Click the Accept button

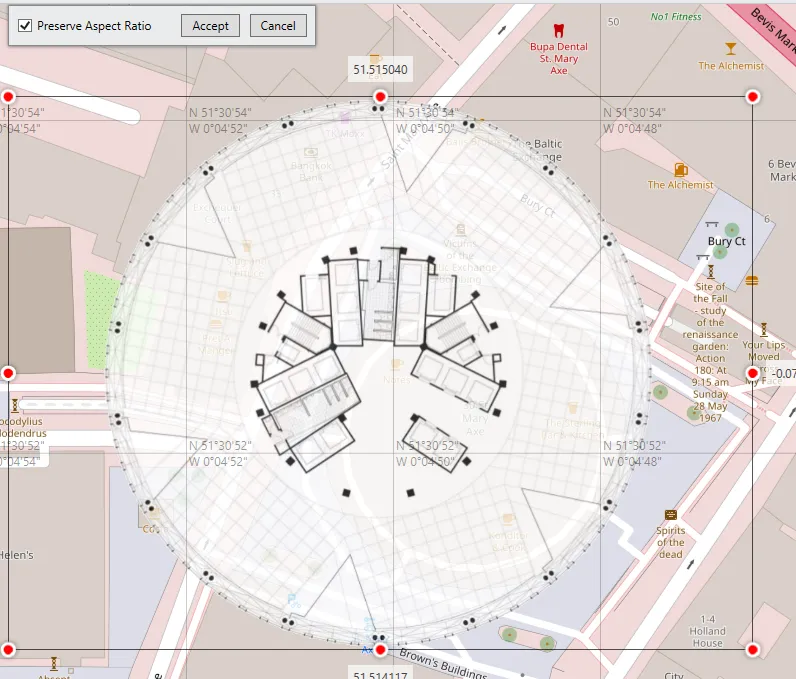pos(210,25)
